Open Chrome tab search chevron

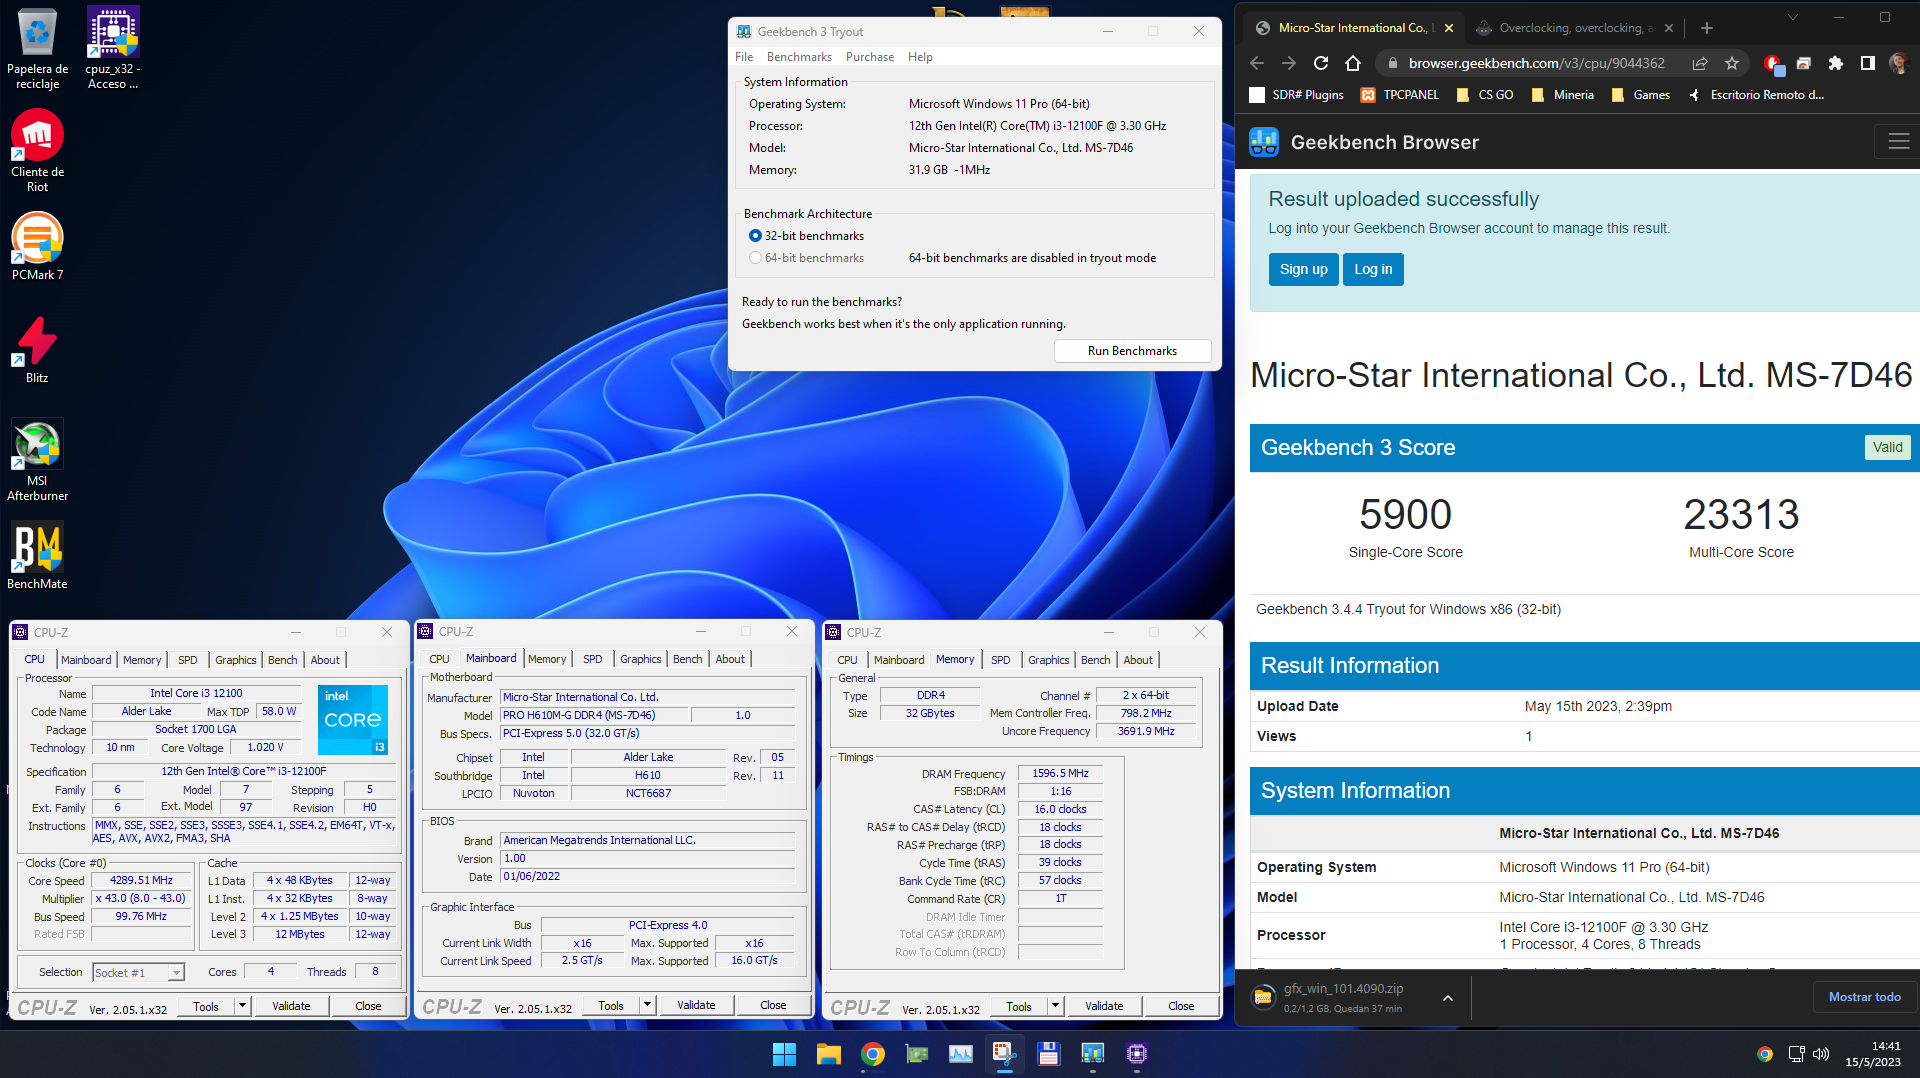1792,17
